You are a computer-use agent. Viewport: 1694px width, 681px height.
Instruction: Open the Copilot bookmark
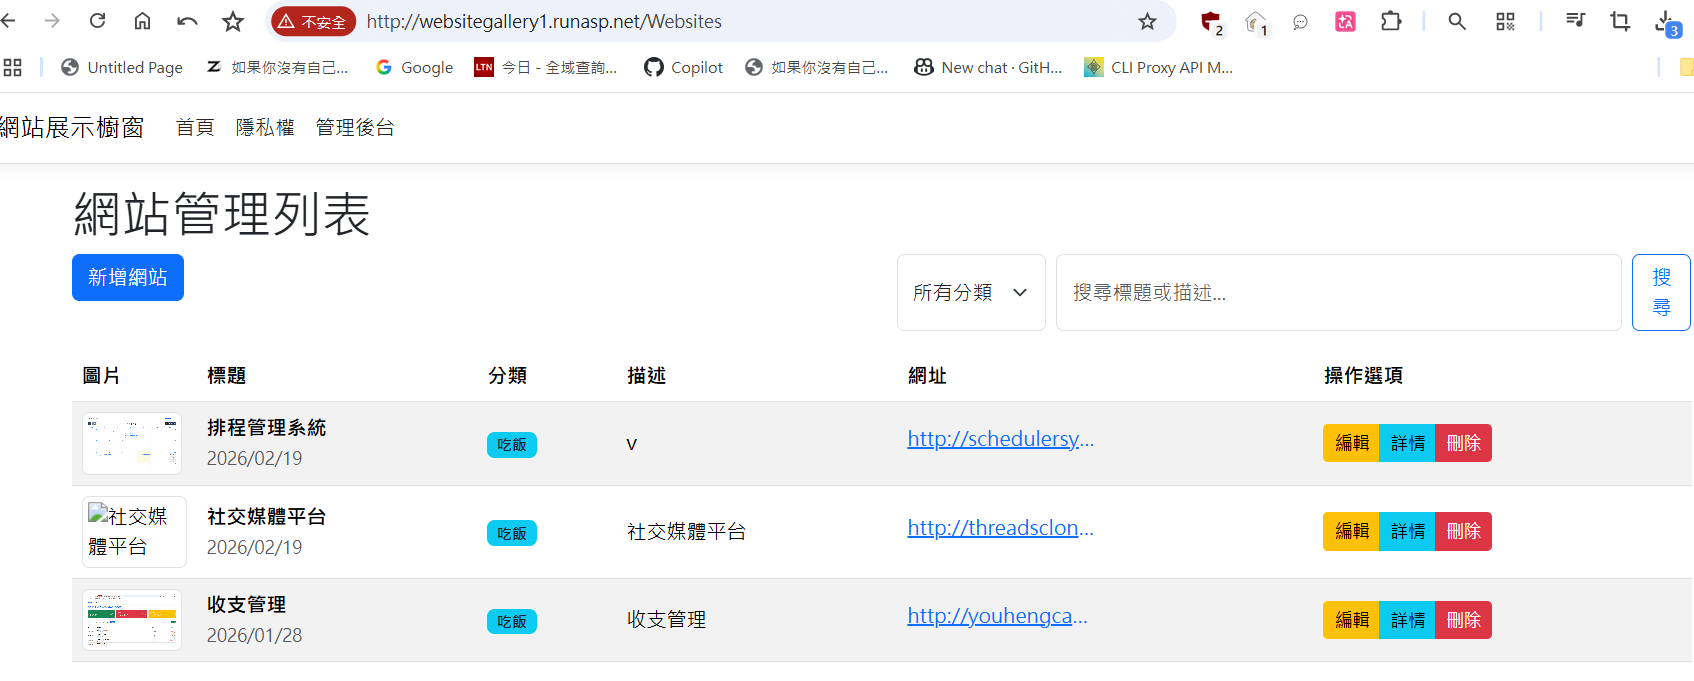click(x=684, y=67)
